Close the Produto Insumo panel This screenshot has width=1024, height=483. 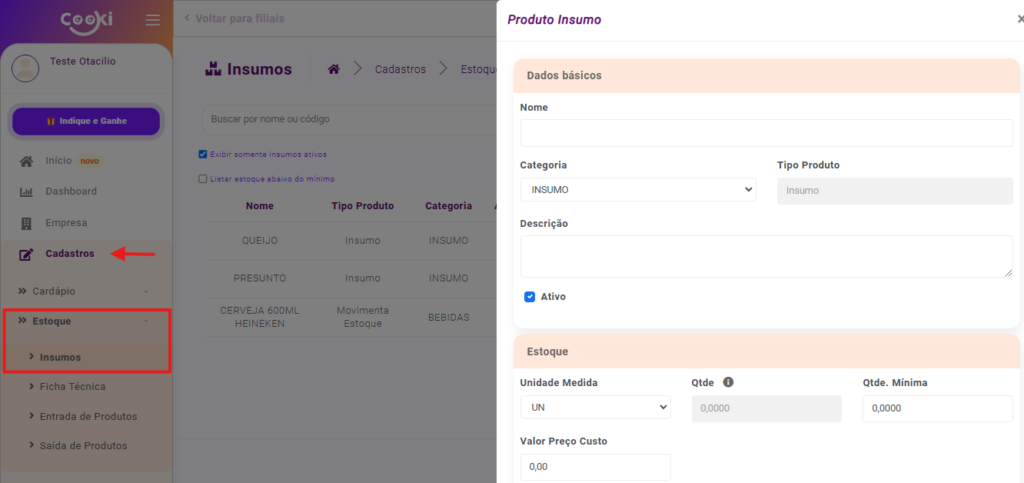pos(1019,19)
